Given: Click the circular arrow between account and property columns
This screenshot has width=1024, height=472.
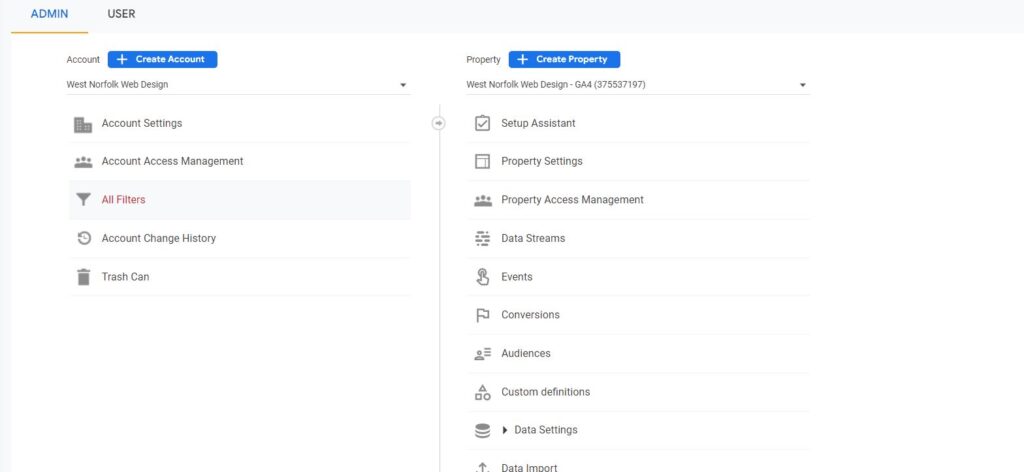Looking at the screenshot, I should pyautogui.click(x=438, y=123).
